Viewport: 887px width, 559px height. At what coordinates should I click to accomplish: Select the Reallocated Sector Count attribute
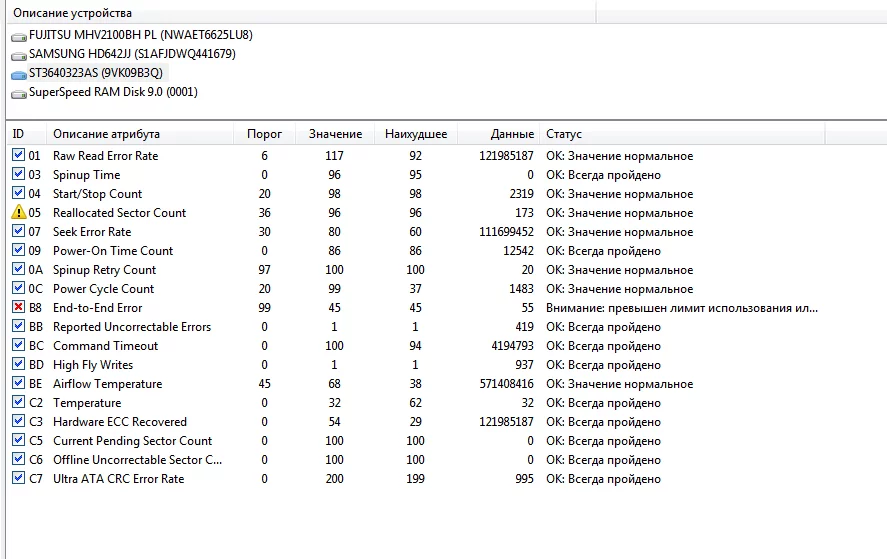(x=119, y=213)
